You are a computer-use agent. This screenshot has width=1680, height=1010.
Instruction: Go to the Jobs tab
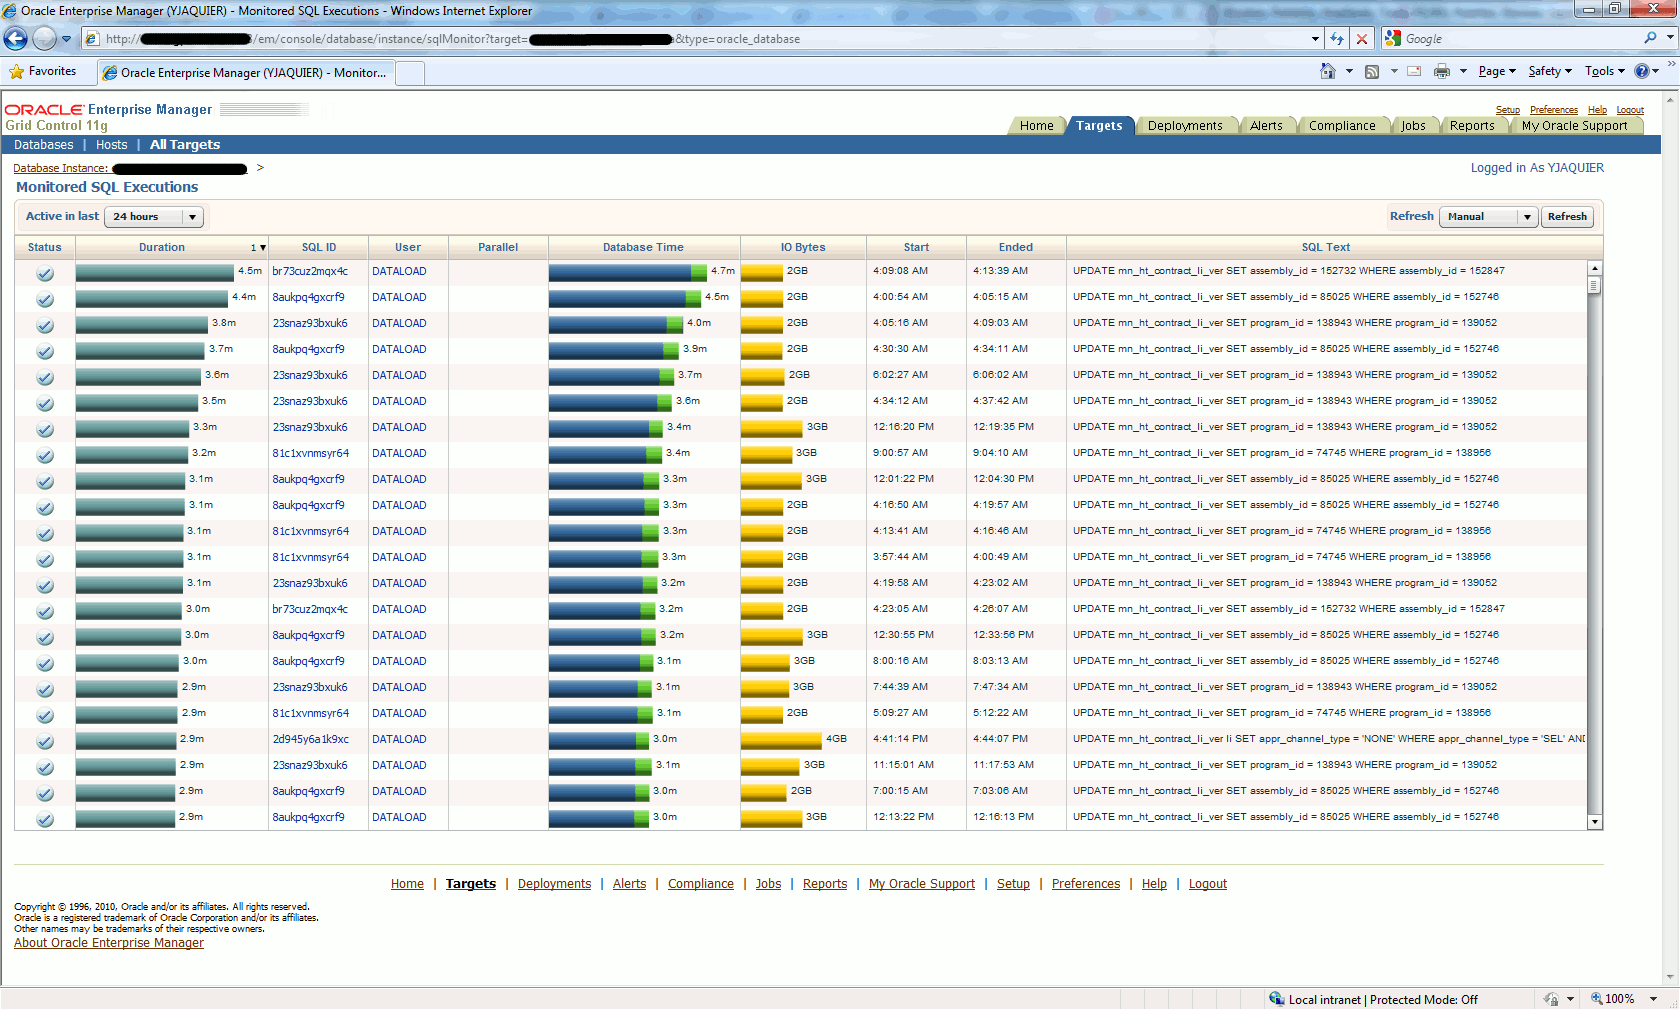tap(1413, 126)
